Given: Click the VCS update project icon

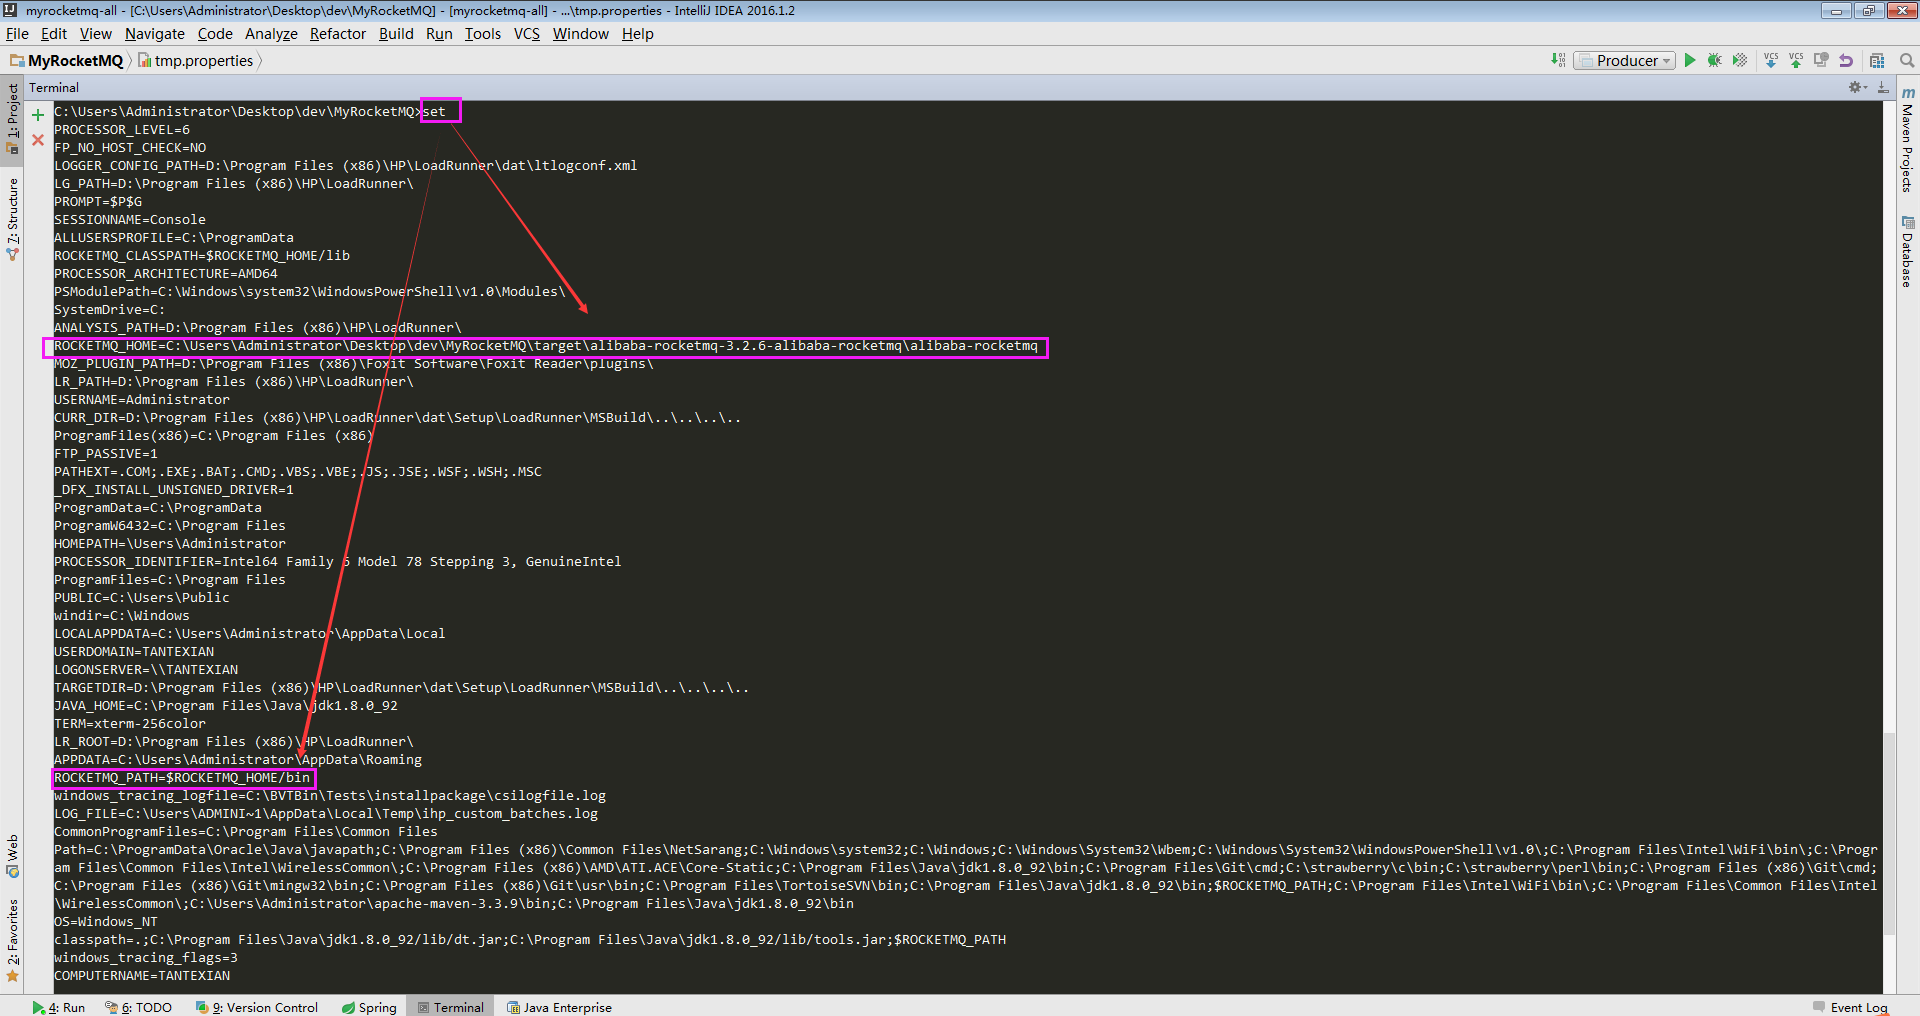Looking at the screenshot, I should point(1771,60).
